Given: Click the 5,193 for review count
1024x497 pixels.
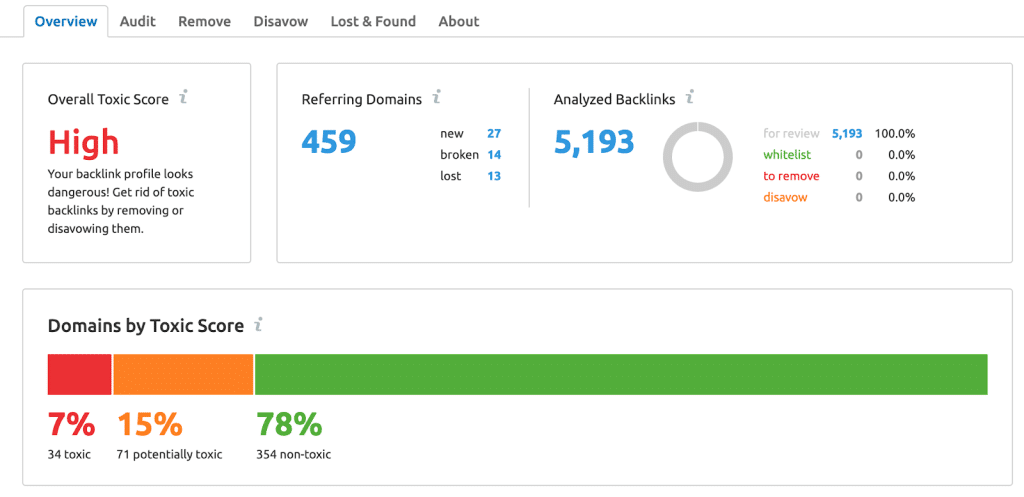Looking at the screenshot, I should (846, 134).
